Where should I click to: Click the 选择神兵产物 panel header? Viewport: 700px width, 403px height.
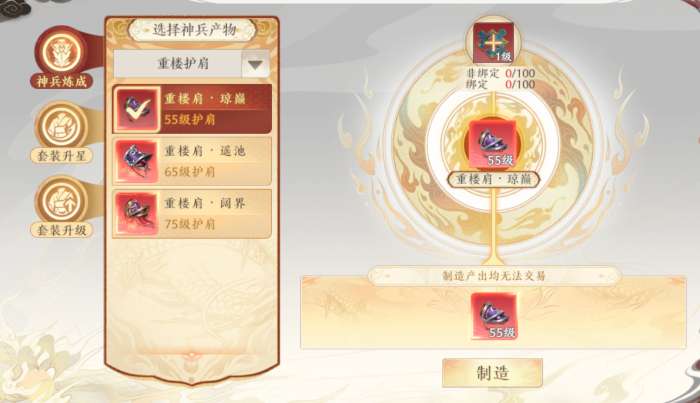tap(193, 30)
